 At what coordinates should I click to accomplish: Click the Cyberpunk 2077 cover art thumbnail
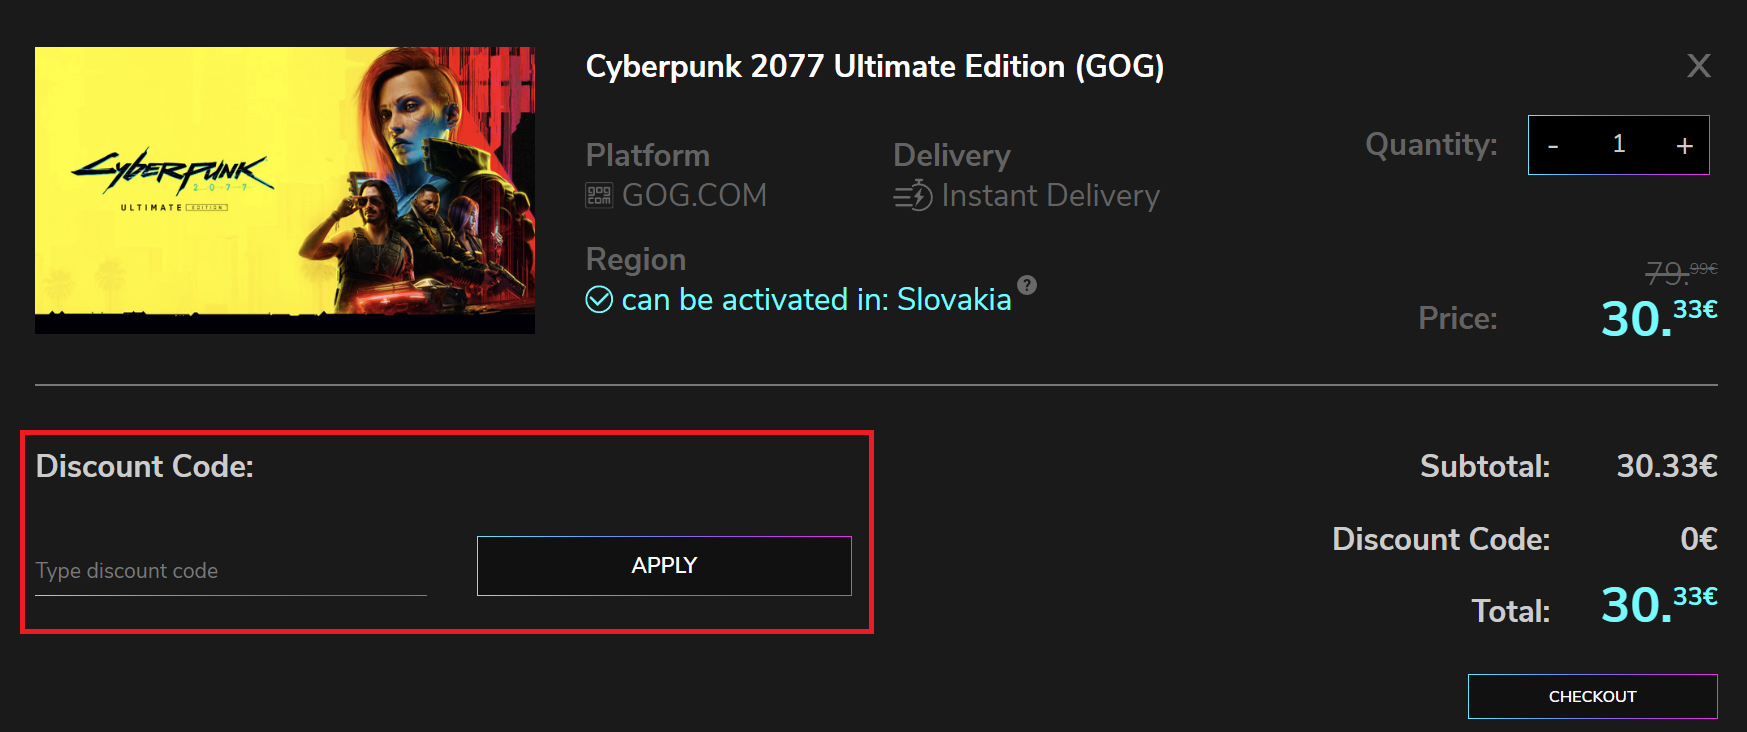285,190
